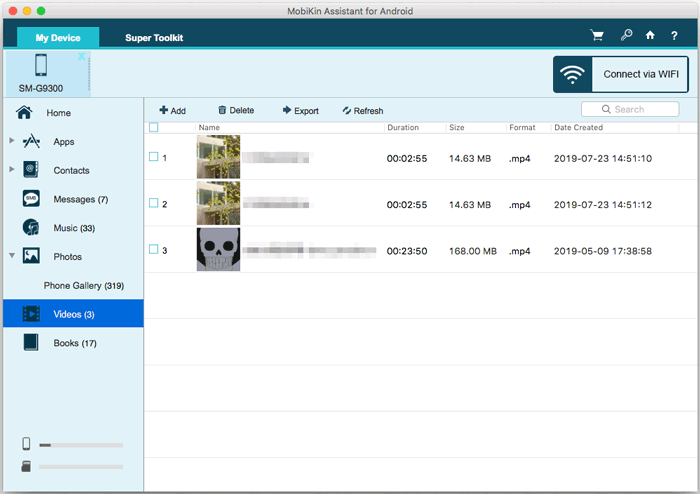The width and height of the screenshot is (700, 494).
Task: Click Connect via WIFI button
Action: point(619,75)
